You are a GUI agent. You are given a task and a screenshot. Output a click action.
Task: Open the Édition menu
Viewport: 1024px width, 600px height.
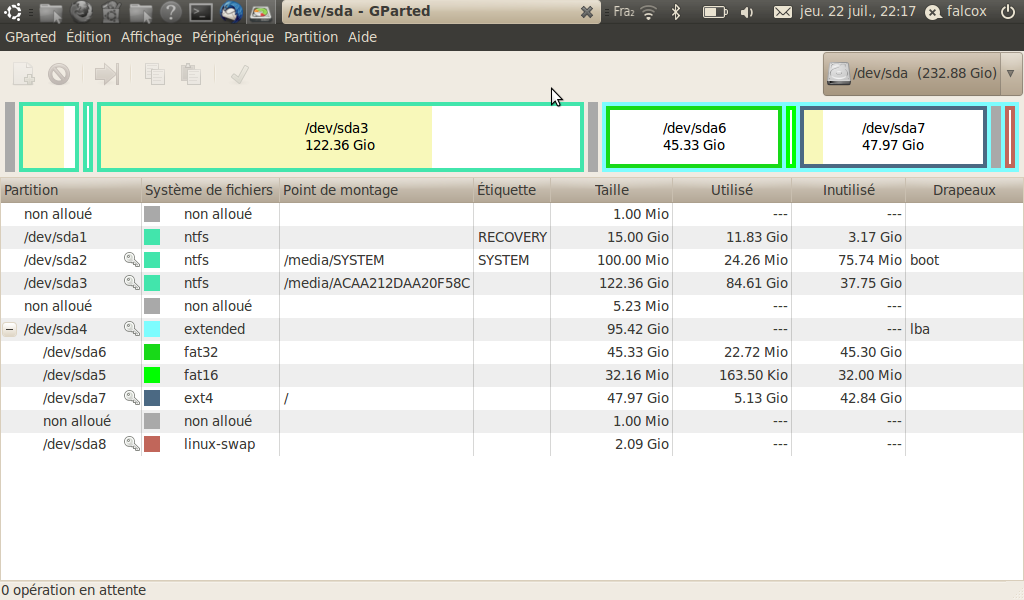tap(88, 37)
